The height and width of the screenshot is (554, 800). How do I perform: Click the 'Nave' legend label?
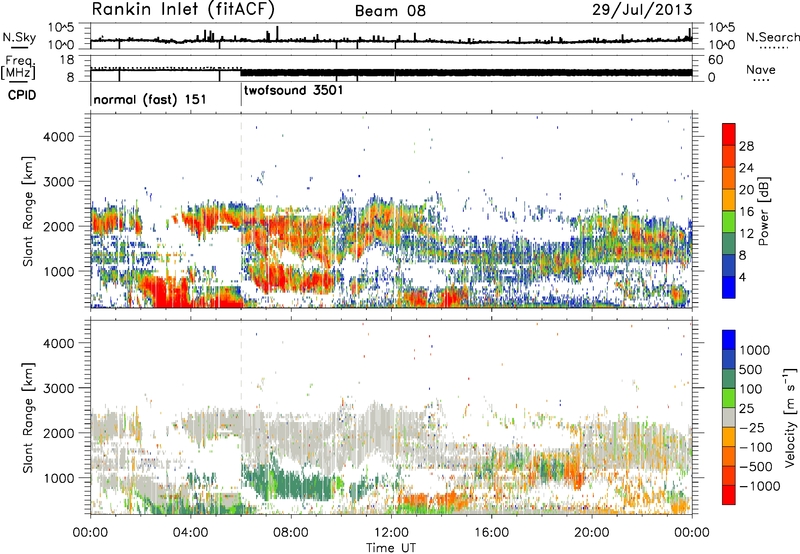tap(761, 69)
